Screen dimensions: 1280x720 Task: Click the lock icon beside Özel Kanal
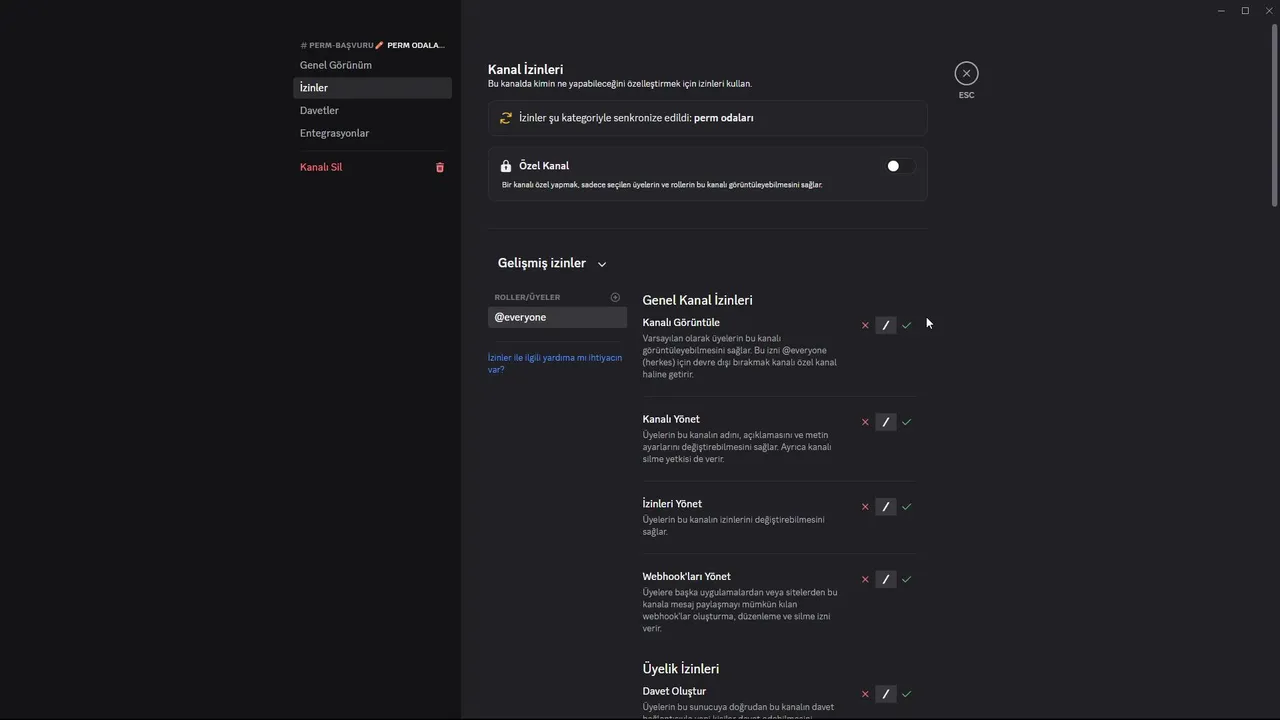click(x=506, y=166)
